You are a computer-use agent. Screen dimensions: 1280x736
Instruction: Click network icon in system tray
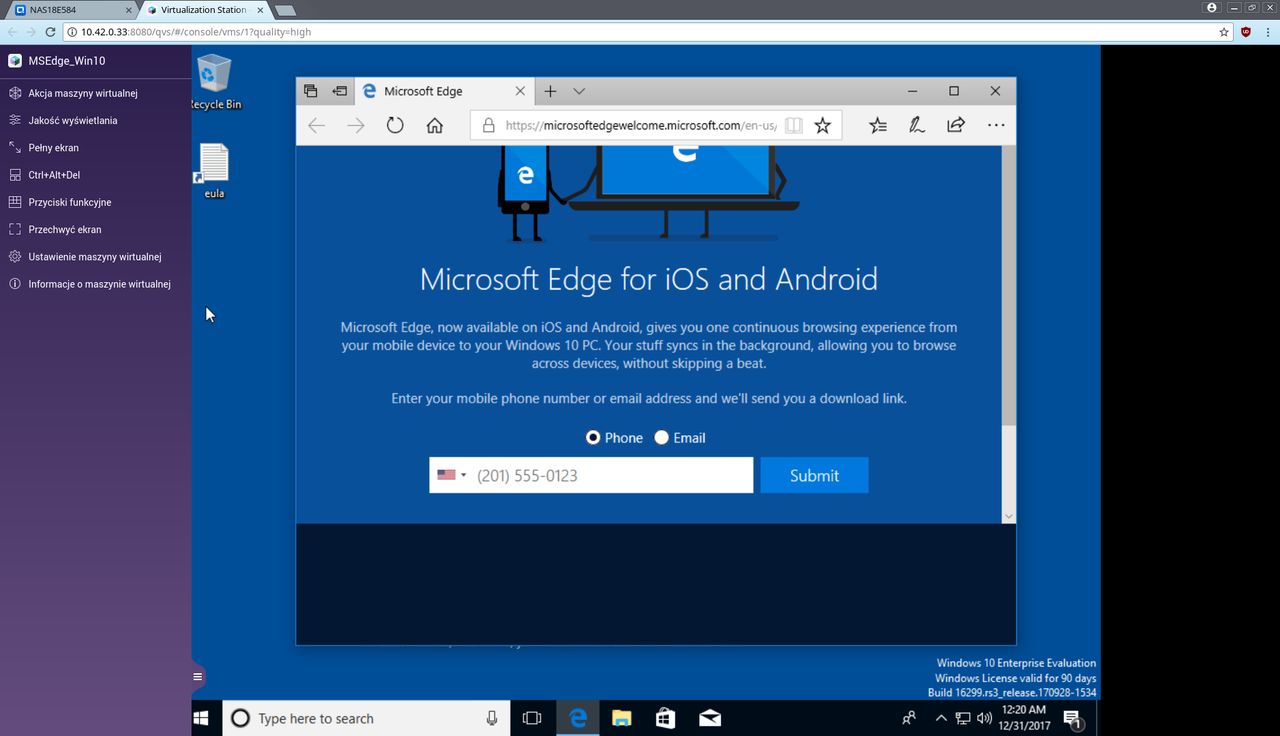tap(963, 718)
